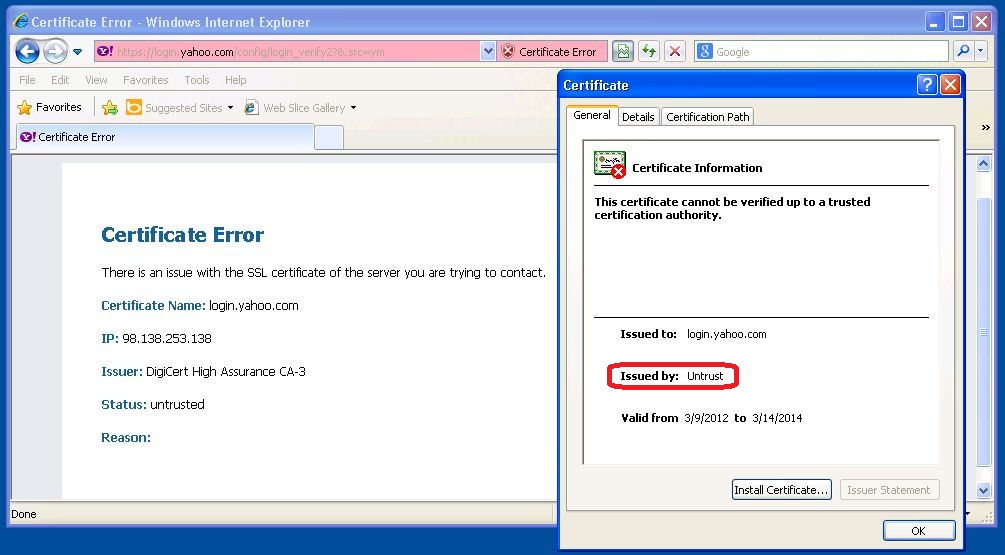
Task: Open the Tools menu
Action: [197, 80]
